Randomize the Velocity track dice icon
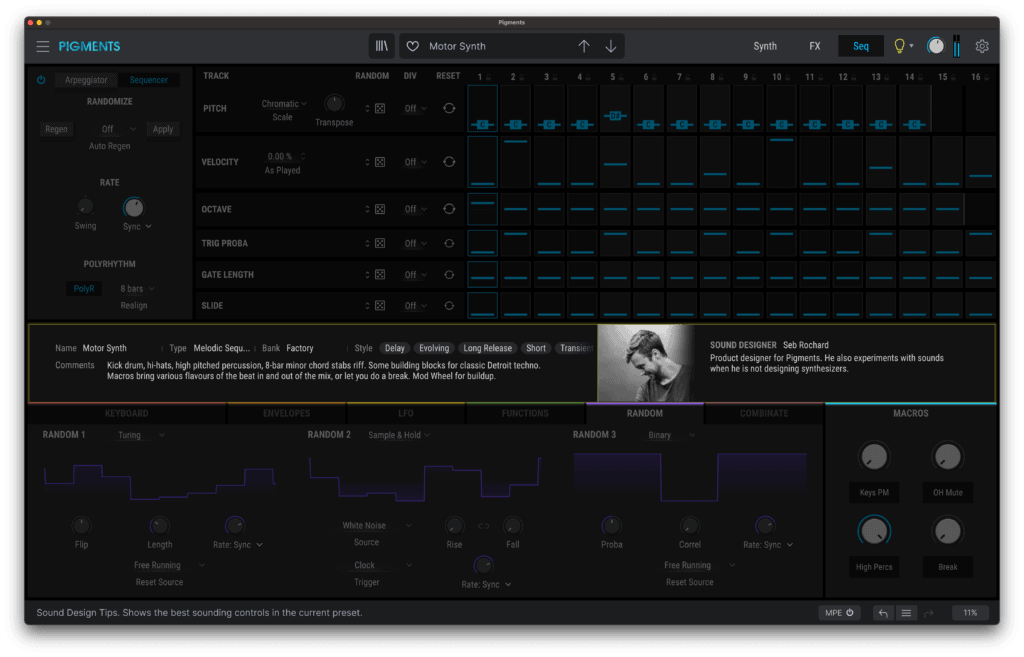The width and height of the screenshot is (1024, 657). (380, 162)
